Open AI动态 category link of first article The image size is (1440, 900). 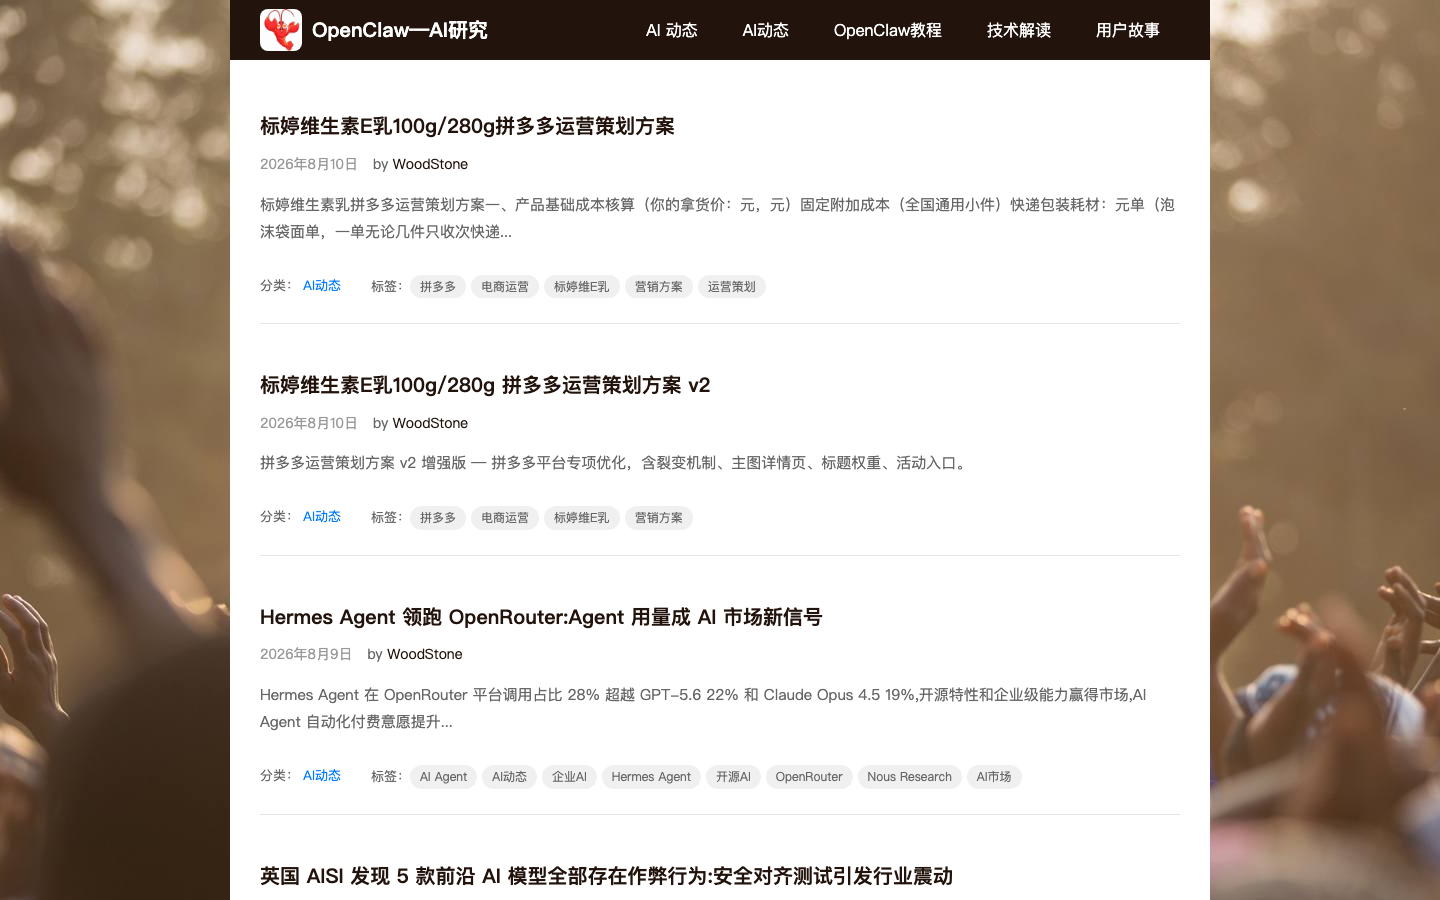[x=322, y=286]
